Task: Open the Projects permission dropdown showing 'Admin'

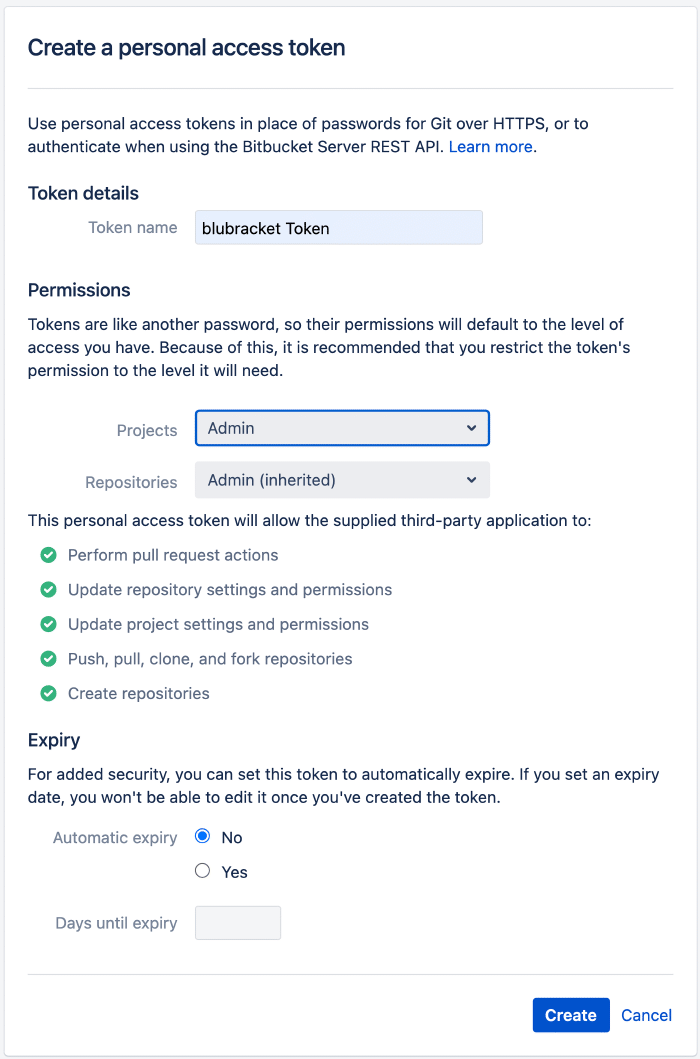Action: click(342, 427)
